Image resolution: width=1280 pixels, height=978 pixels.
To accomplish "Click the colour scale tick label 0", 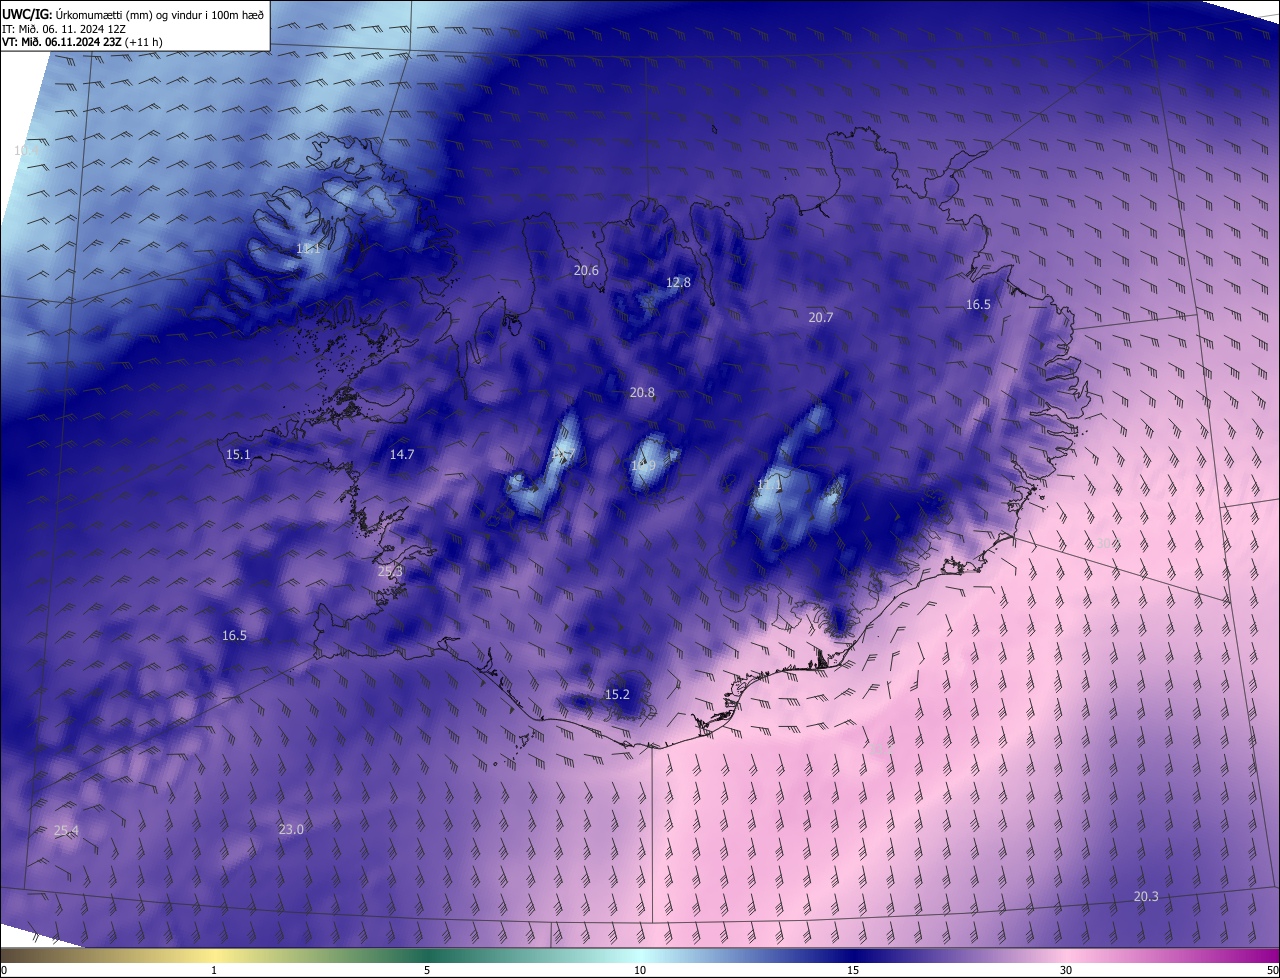I will point(3,970).
